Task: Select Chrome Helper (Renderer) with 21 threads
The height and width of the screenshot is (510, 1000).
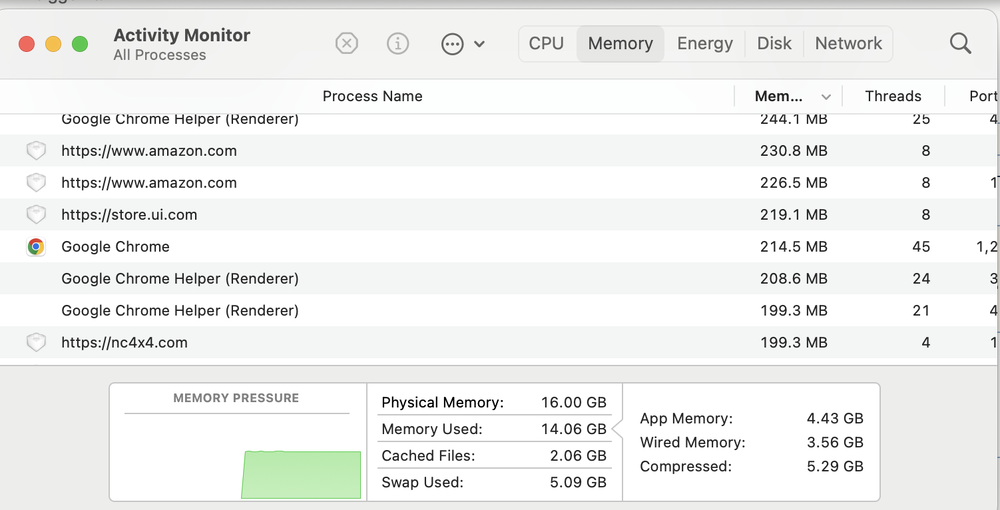Action: pos(180,310)
